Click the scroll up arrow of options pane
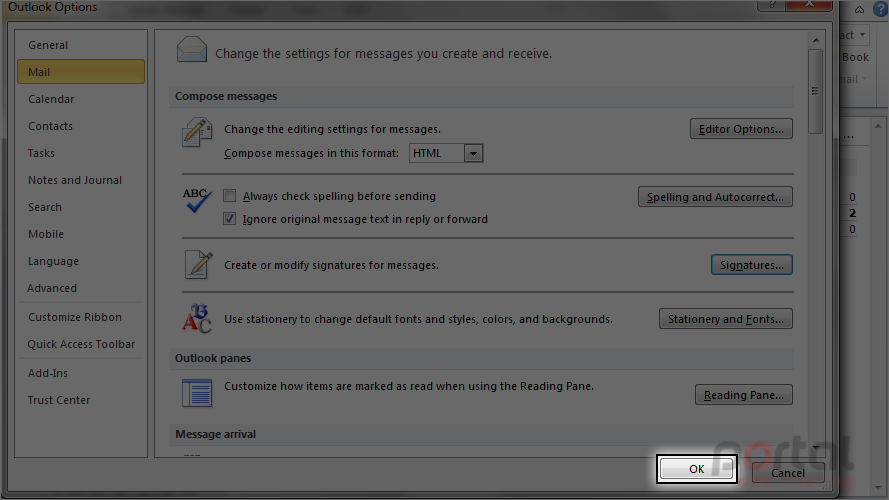The width and height of the screenshot is (889, 500). tap(816, 40)
